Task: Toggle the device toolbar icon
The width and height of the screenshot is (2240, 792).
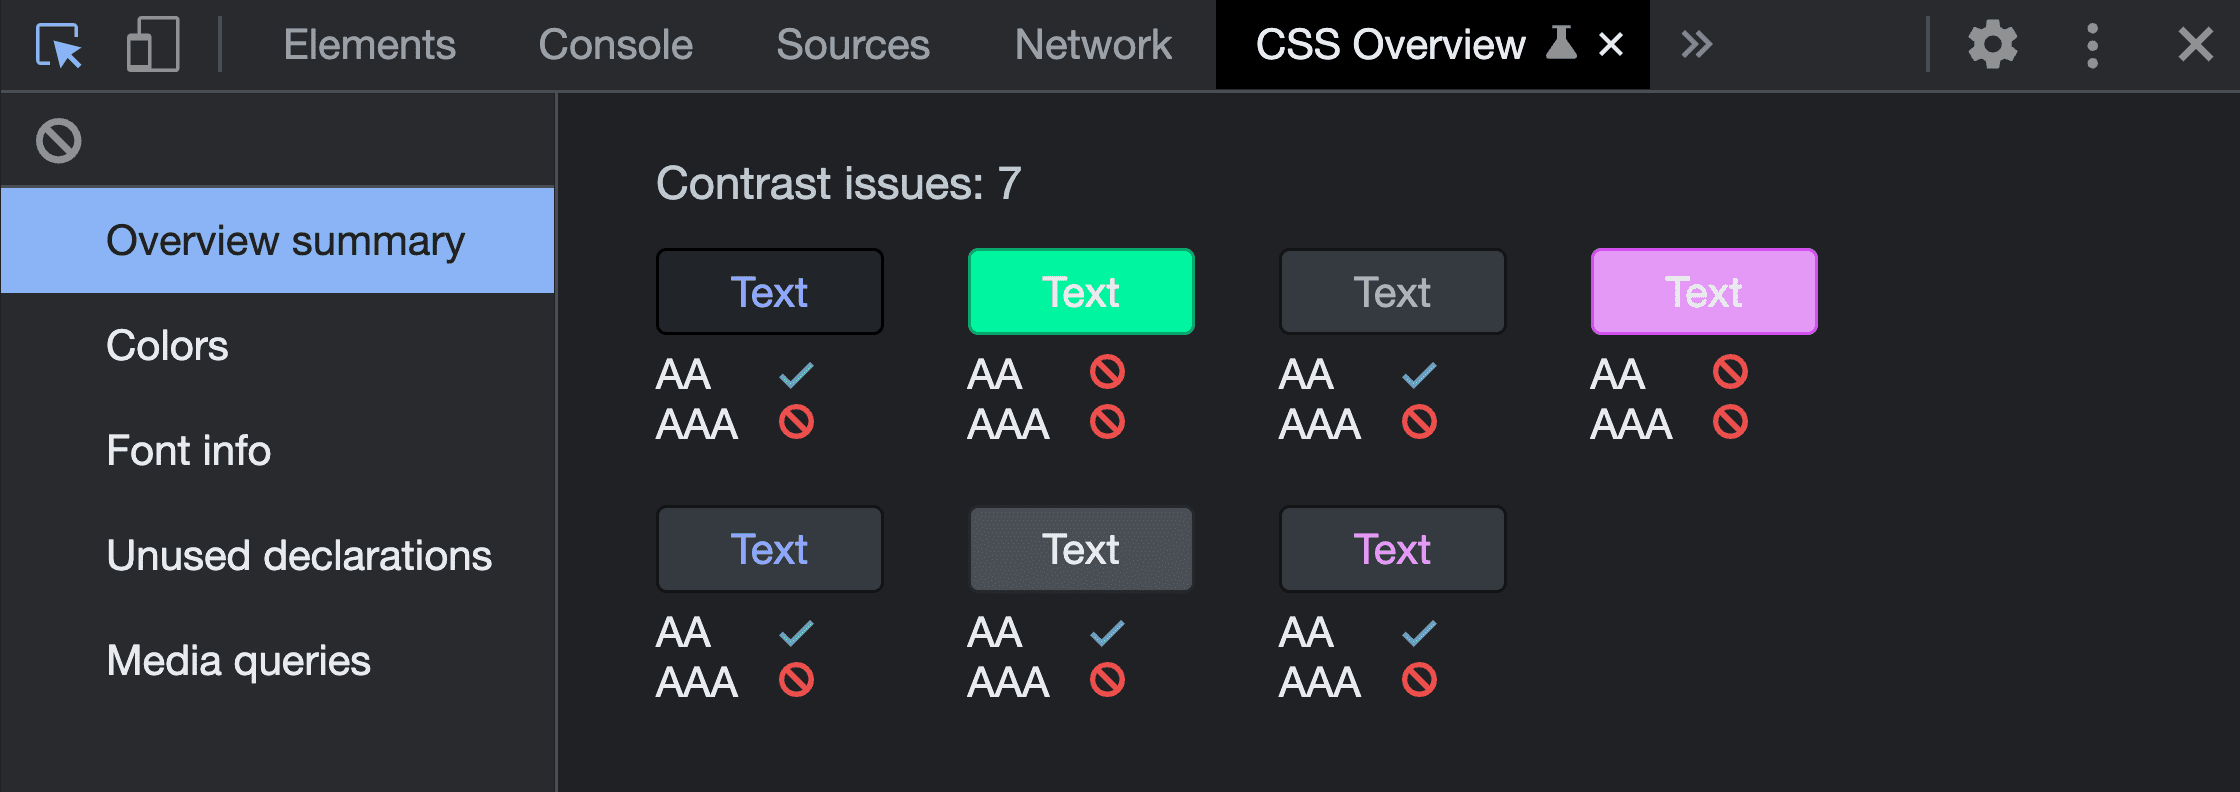Action: [x=152, y=44]
